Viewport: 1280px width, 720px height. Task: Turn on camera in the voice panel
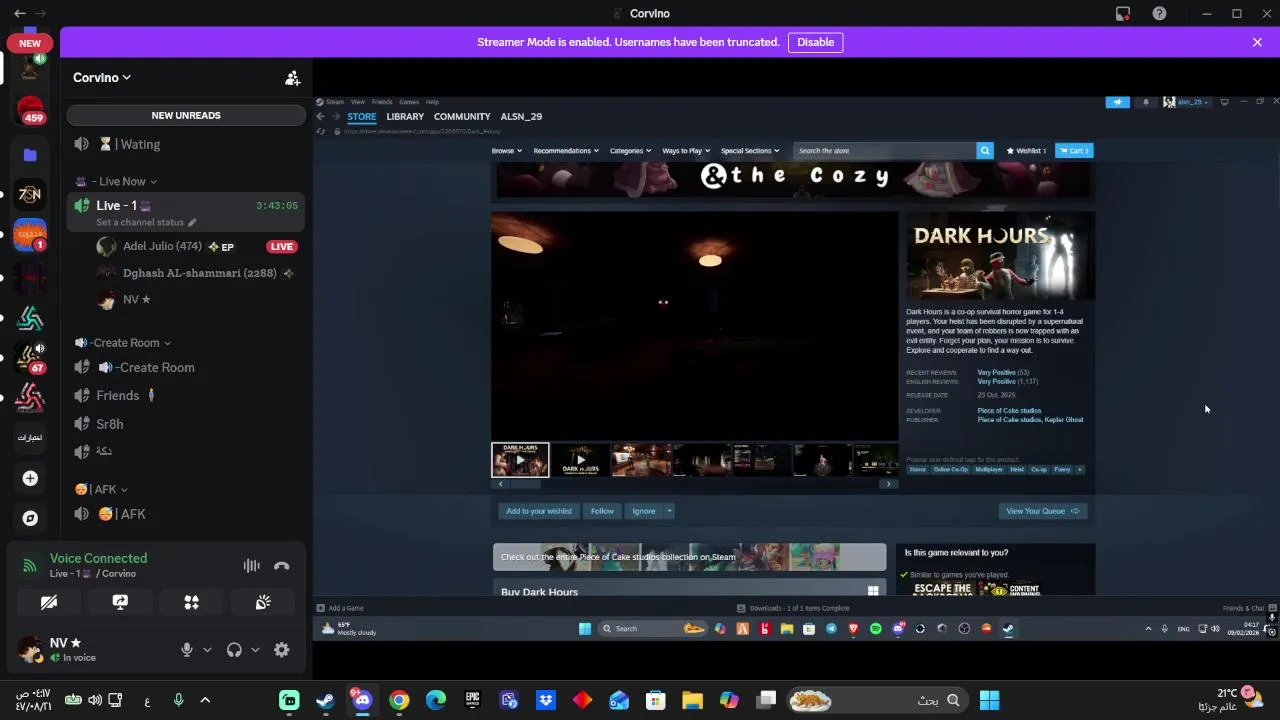[x=48, y=602]
